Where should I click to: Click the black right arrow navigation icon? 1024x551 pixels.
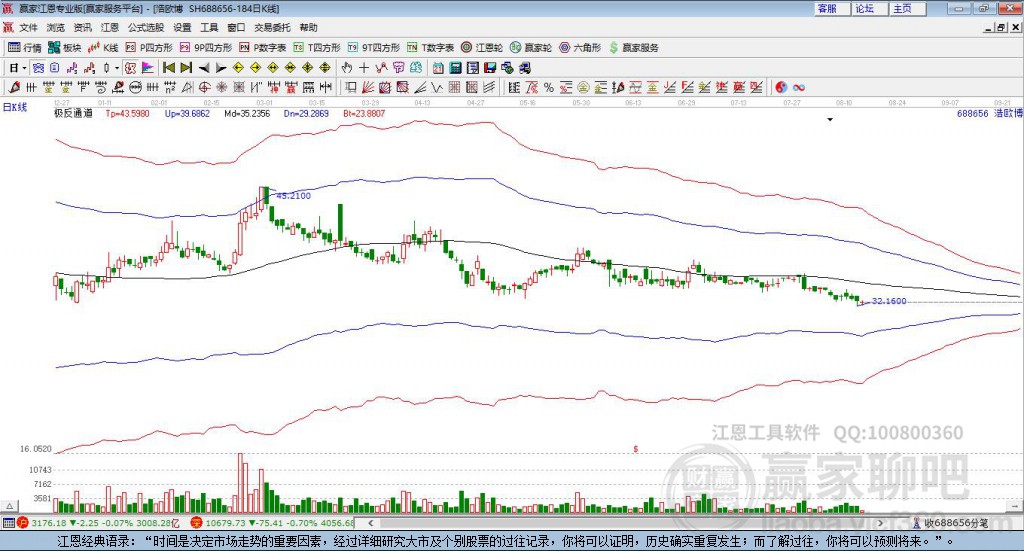(221, 68)
